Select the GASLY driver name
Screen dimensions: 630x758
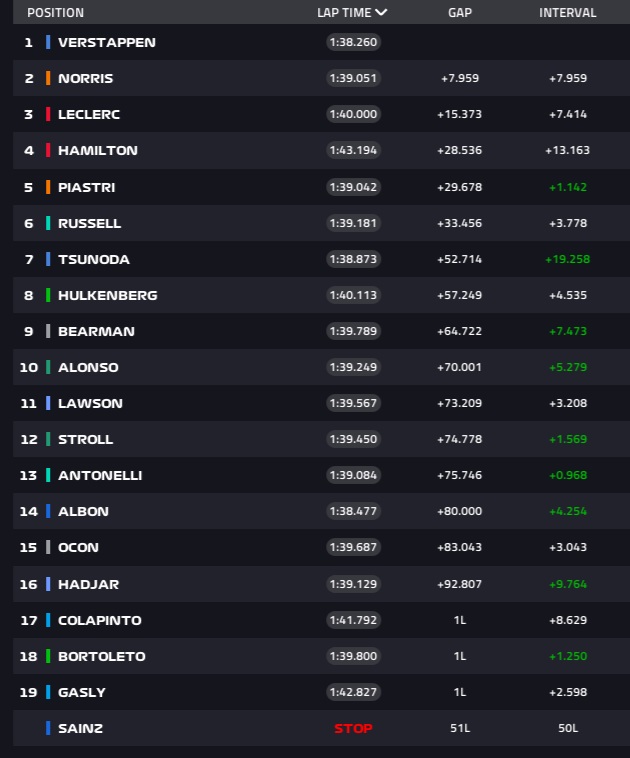(82, 692)
